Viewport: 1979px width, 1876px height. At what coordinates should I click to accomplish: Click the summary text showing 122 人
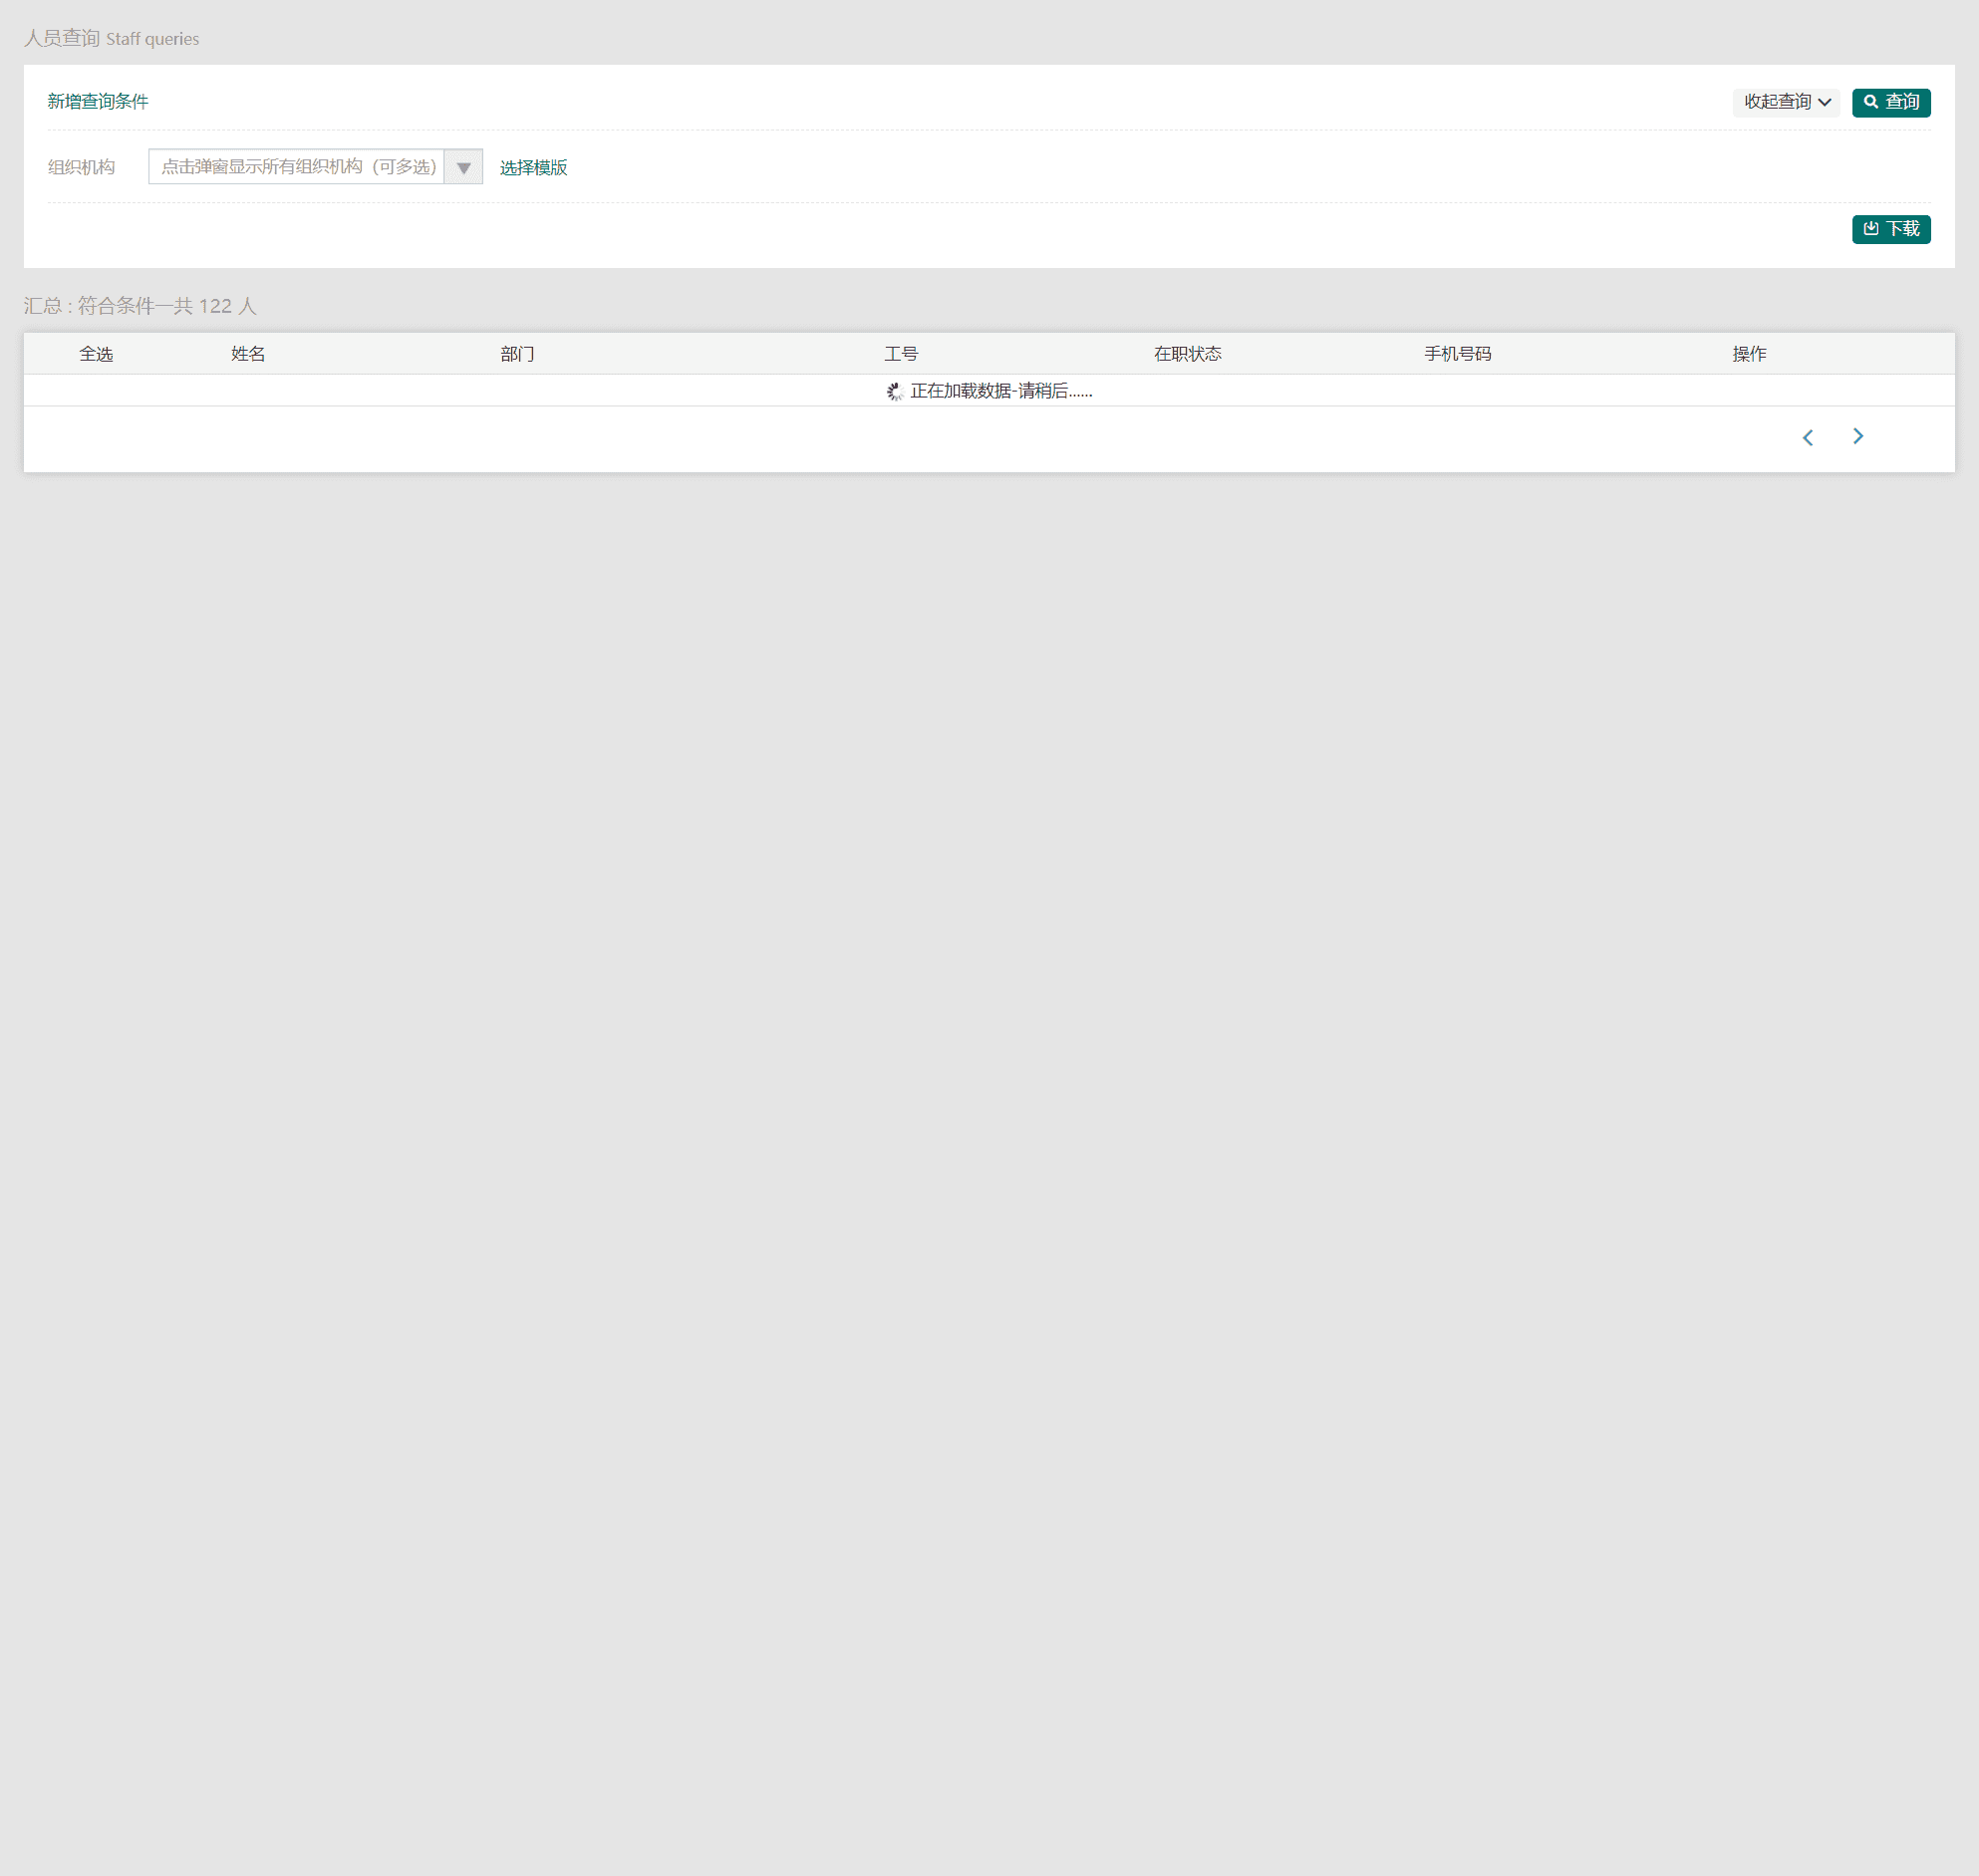pyautogui.click(x=140, y=306)
